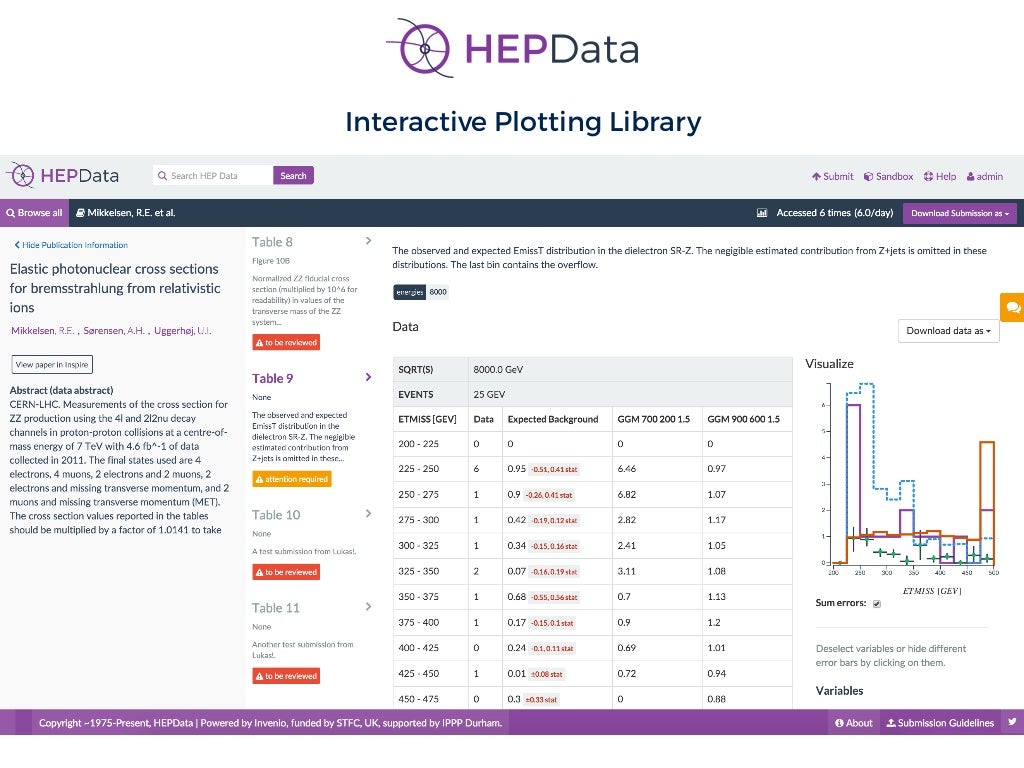Click the Browse all search icon

tap(10, 213)
